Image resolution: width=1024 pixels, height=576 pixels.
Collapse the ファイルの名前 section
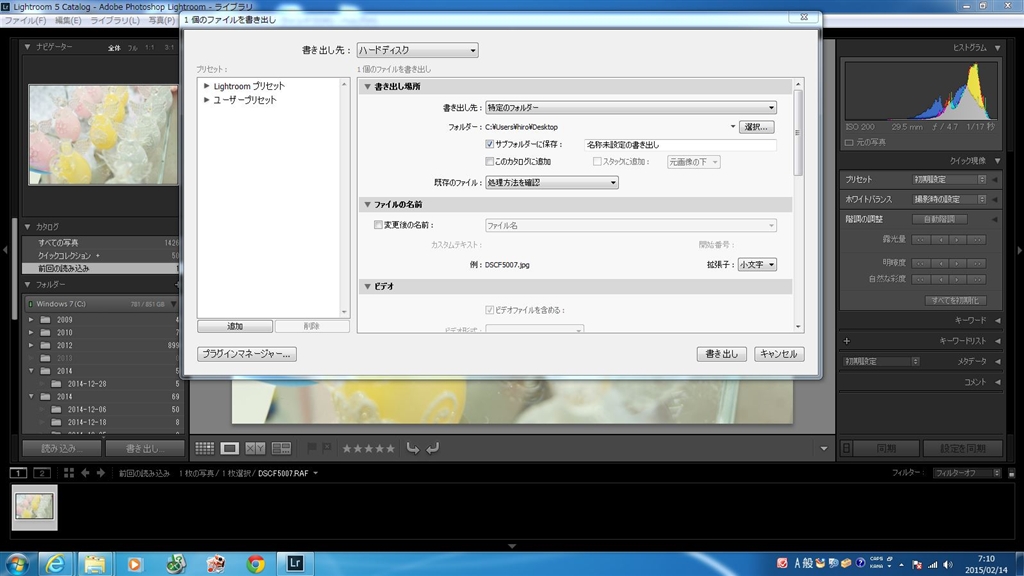click(x=367, y=204)
